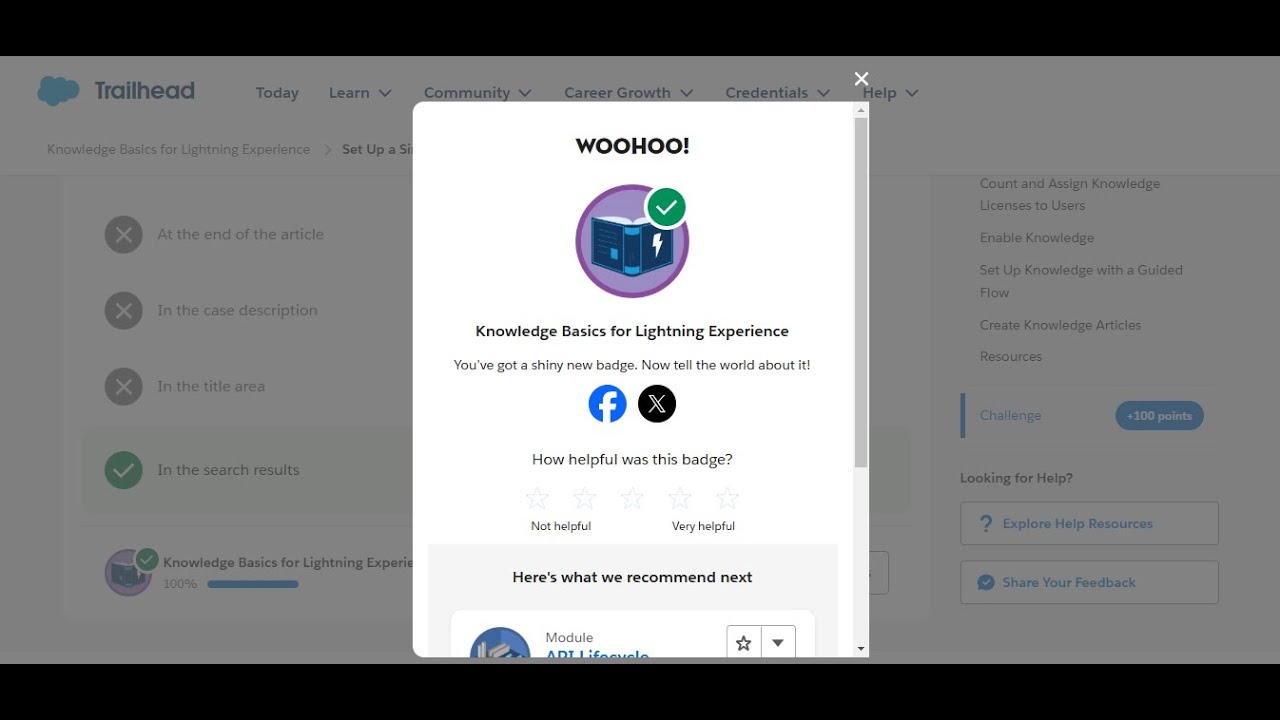Open Set Up Knowledge with a Guided Flow

pos(1081,281)
